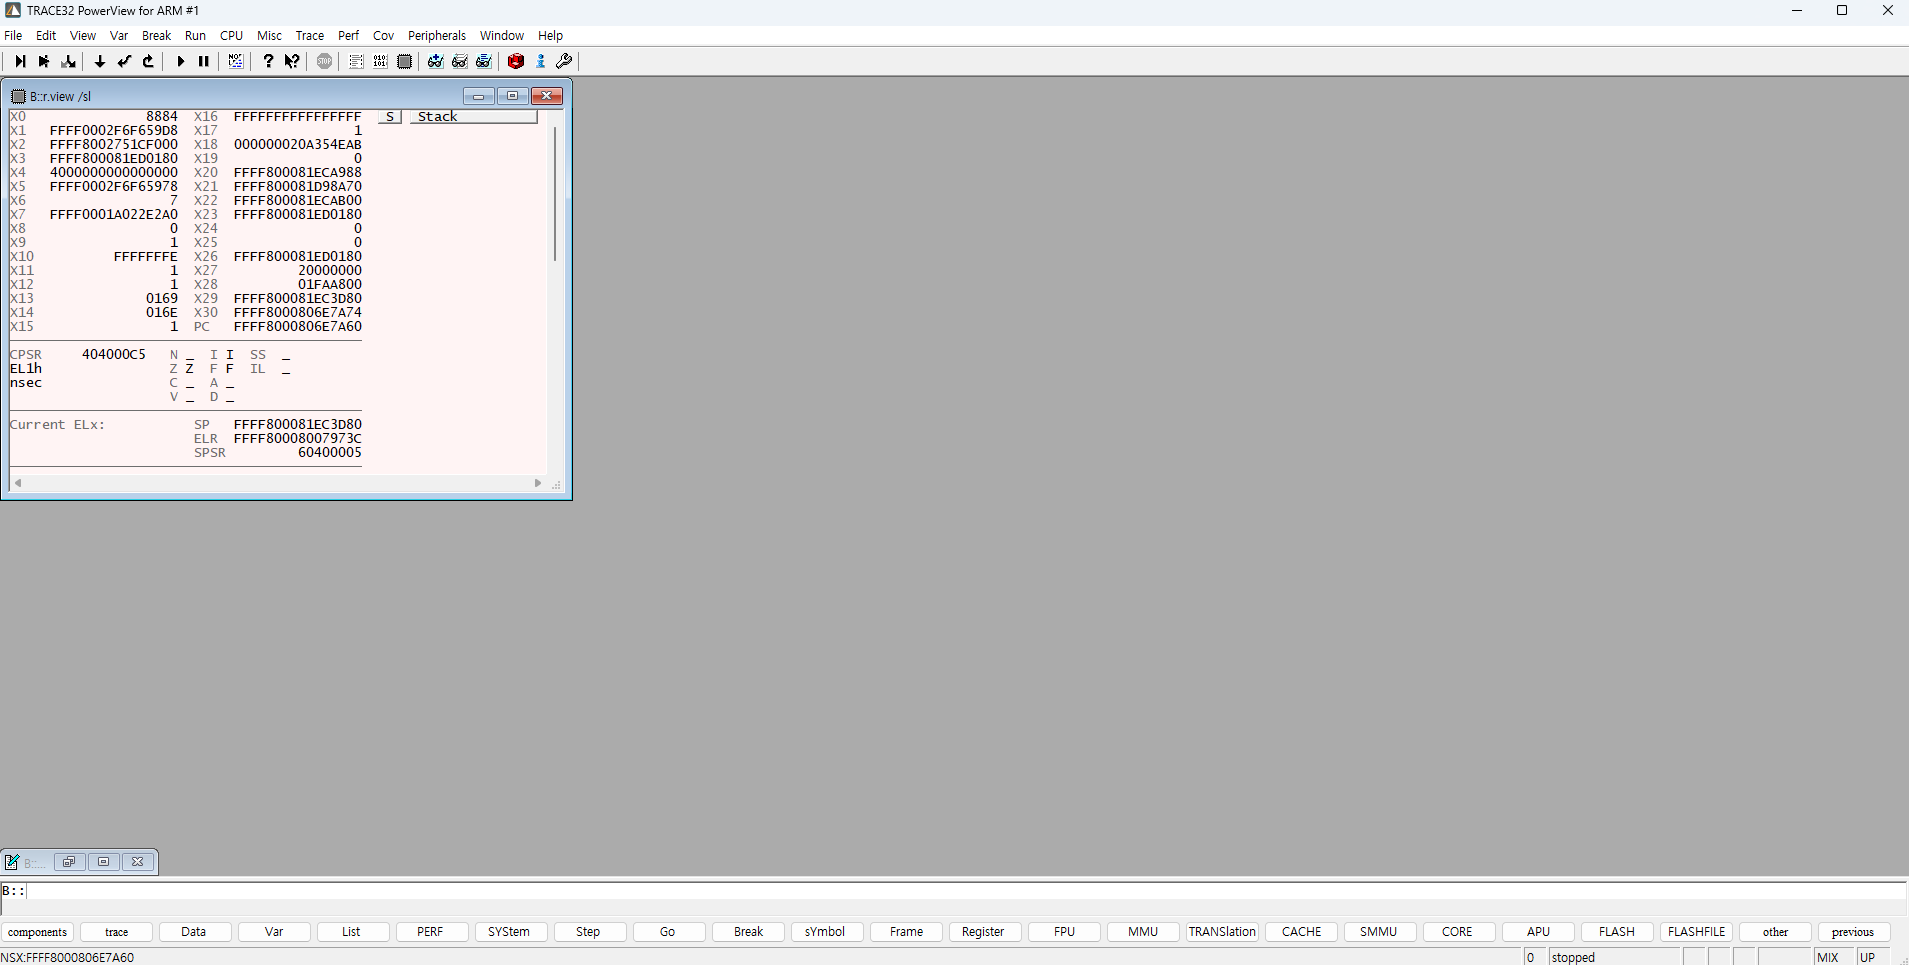
Task: Click the Break (pause execution) toolbar icon
Action: click(203, 61)
